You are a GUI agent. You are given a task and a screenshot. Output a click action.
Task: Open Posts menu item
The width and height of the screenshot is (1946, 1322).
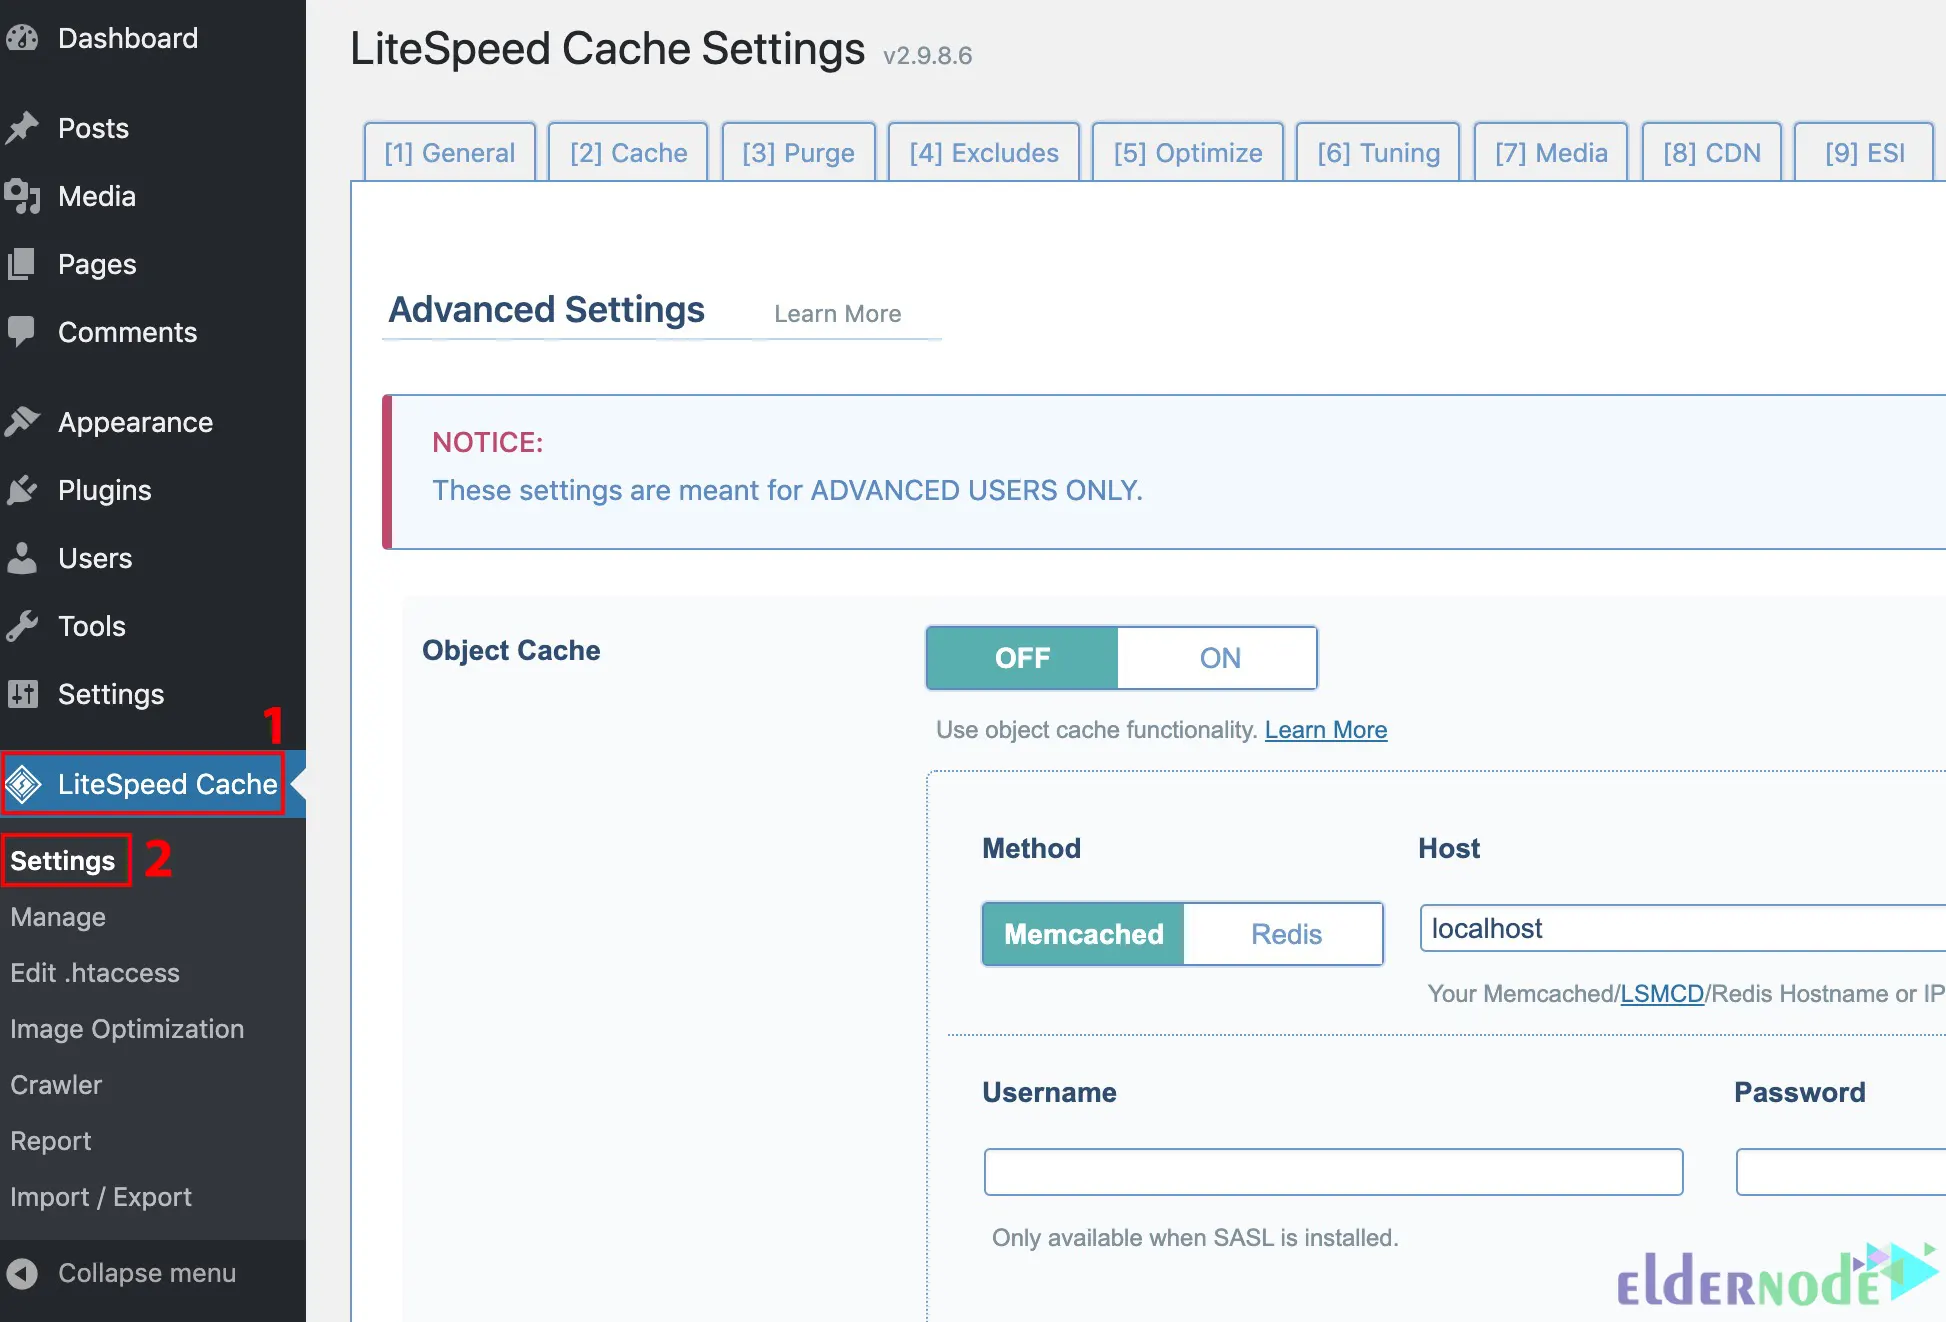[153, 128]
